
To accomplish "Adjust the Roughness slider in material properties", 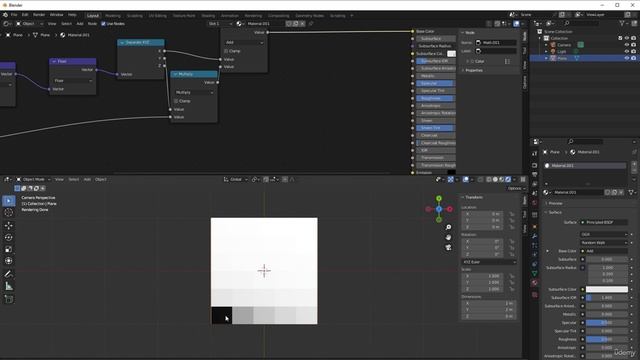I will pos(607,340).
